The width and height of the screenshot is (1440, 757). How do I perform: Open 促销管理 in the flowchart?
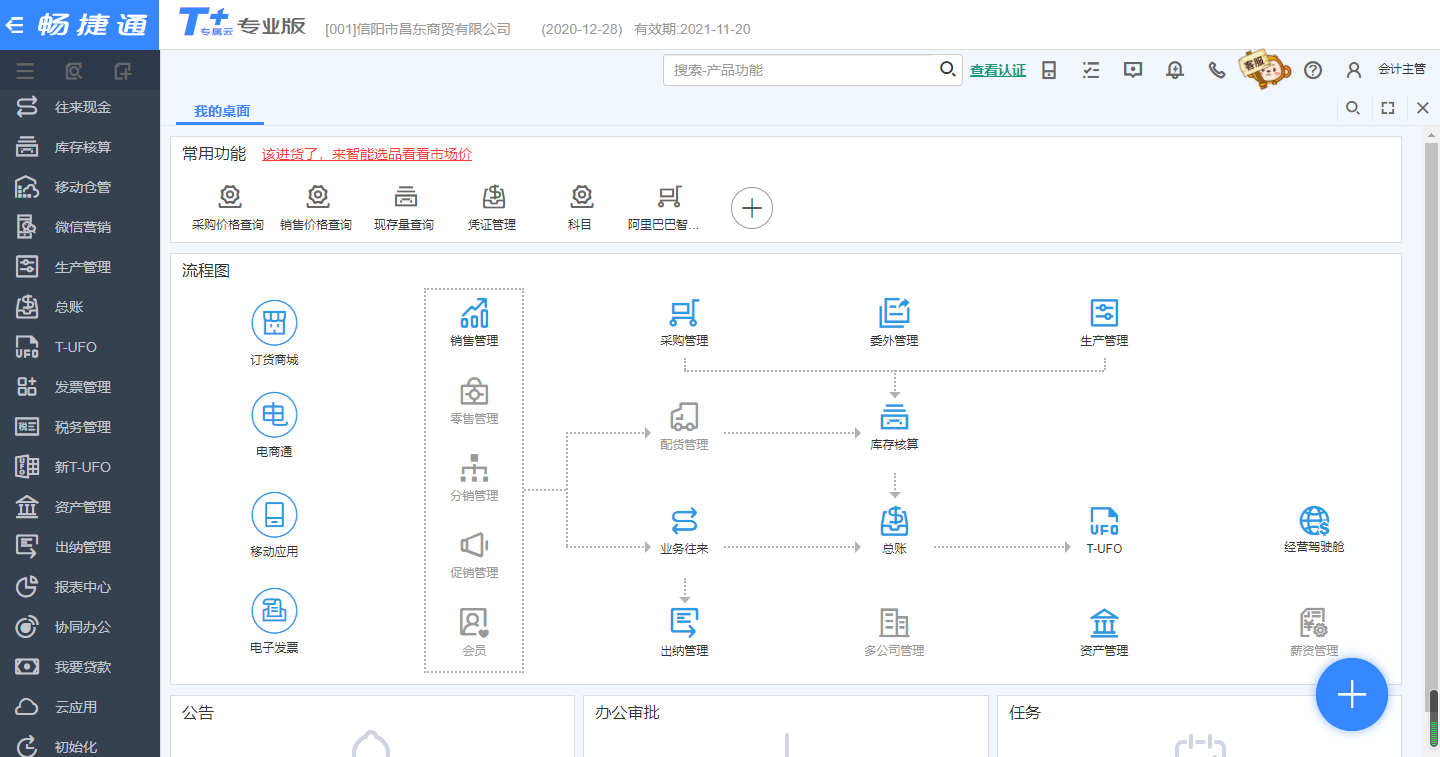(474, 554)
